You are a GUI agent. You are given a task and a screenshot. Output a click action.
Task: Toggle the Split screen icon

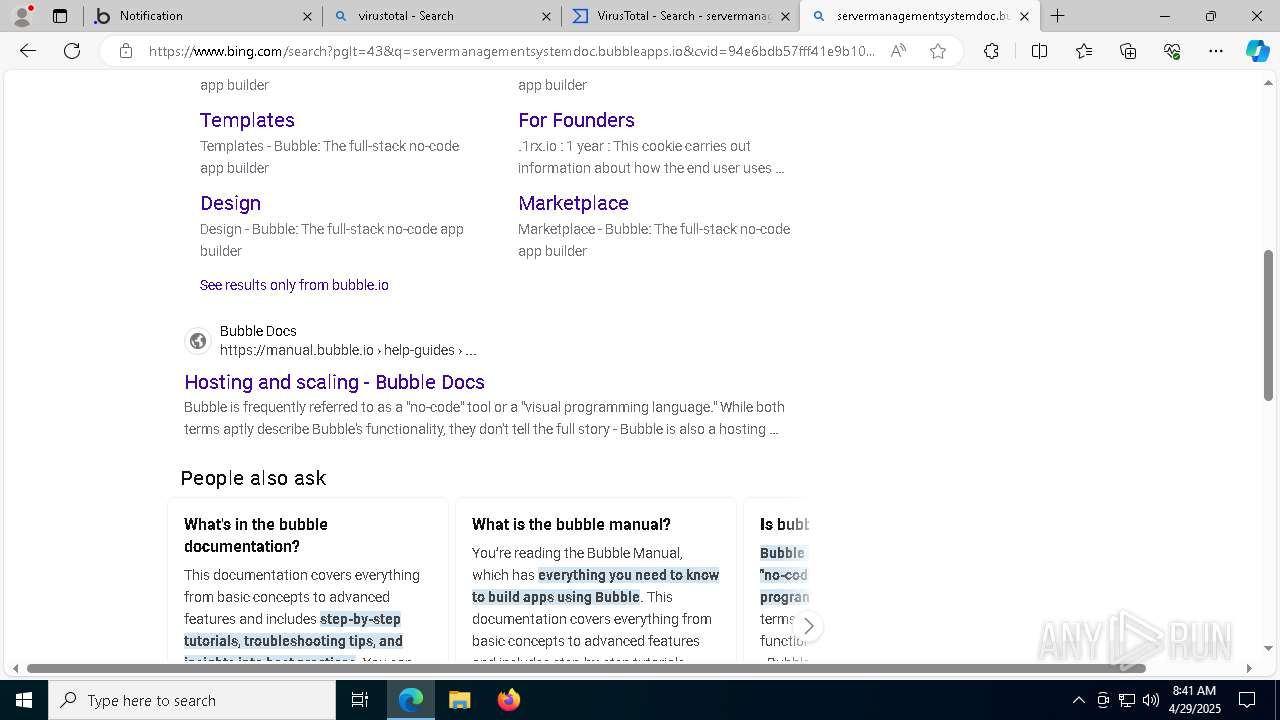coord(1039,51)
